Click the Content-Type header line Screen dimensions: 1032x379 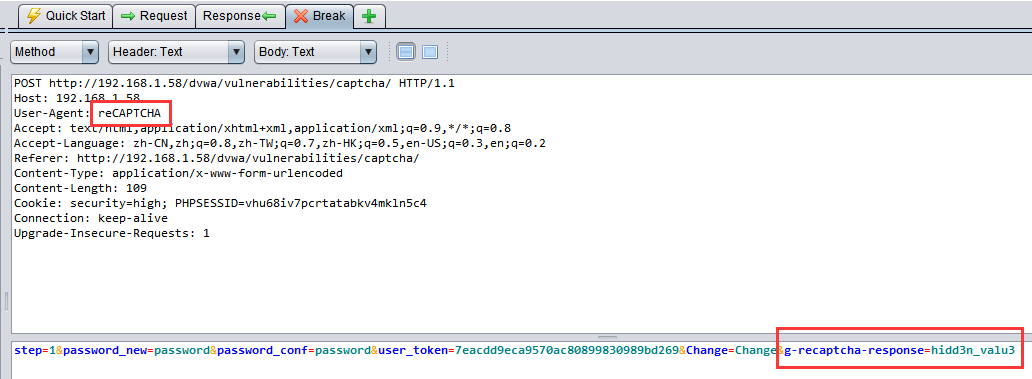pos(178,174)
